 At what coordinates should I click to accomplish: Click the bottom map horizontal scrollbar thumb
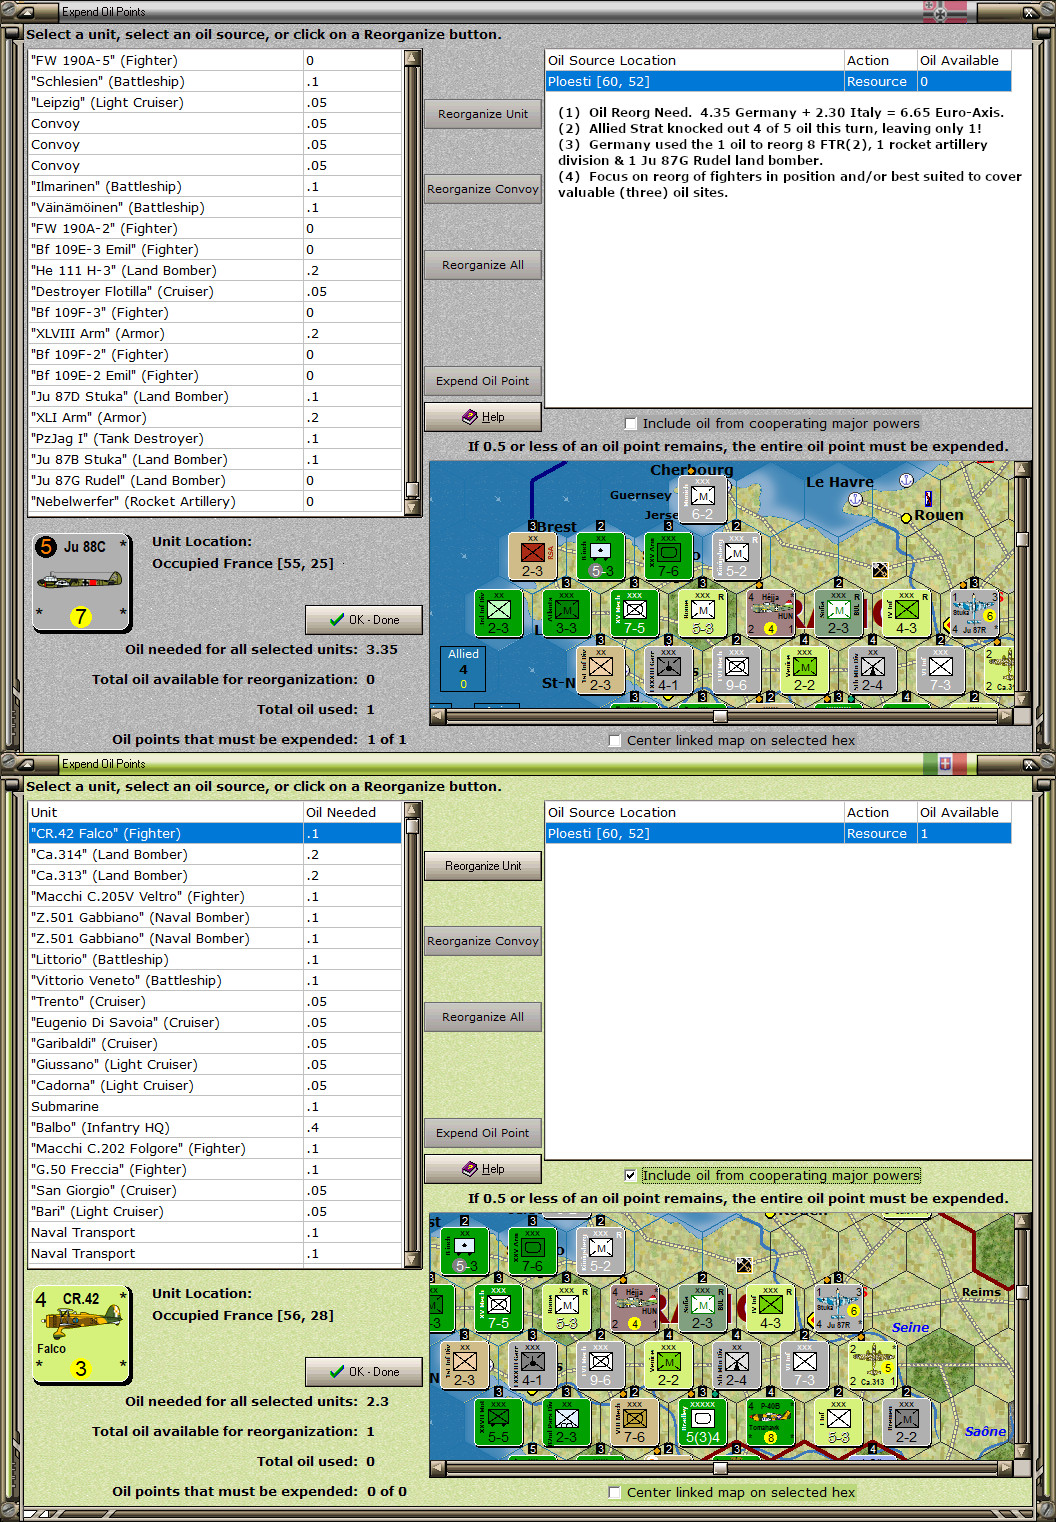click(x=720, y=1468)
